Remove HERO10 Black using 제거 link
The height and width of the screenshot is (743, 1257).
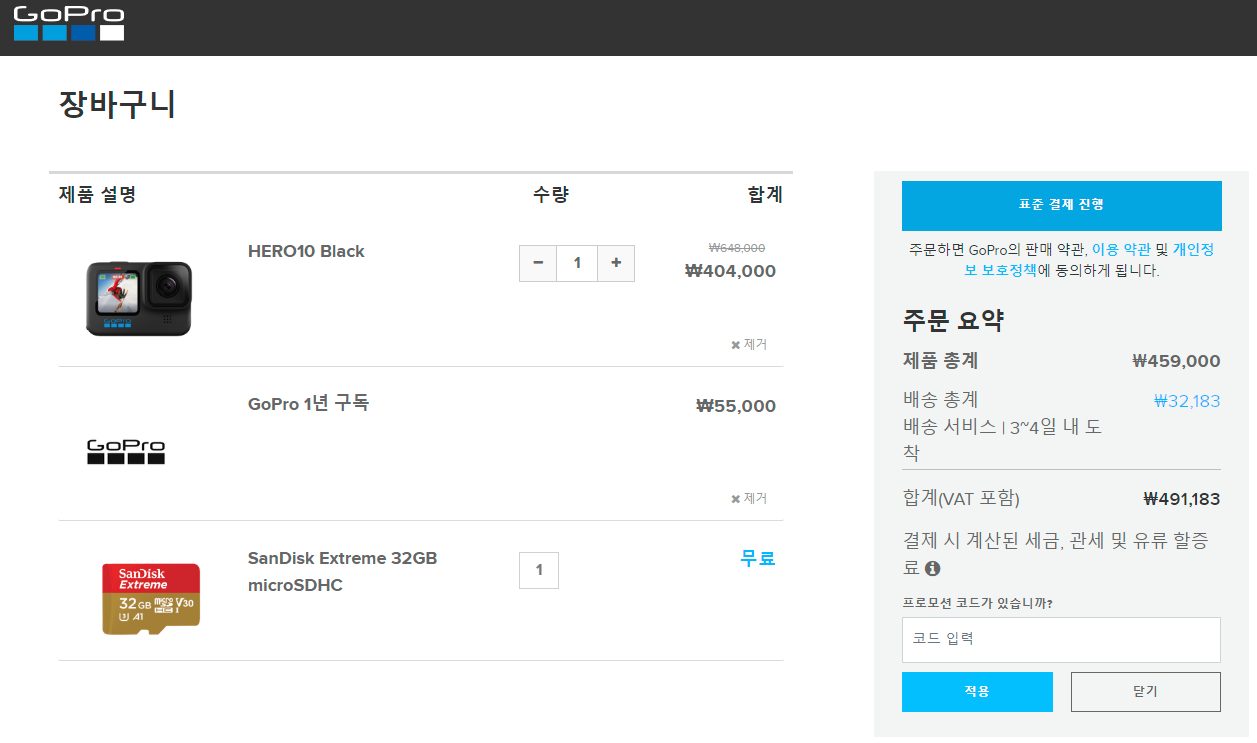click(x=749, y=344)
